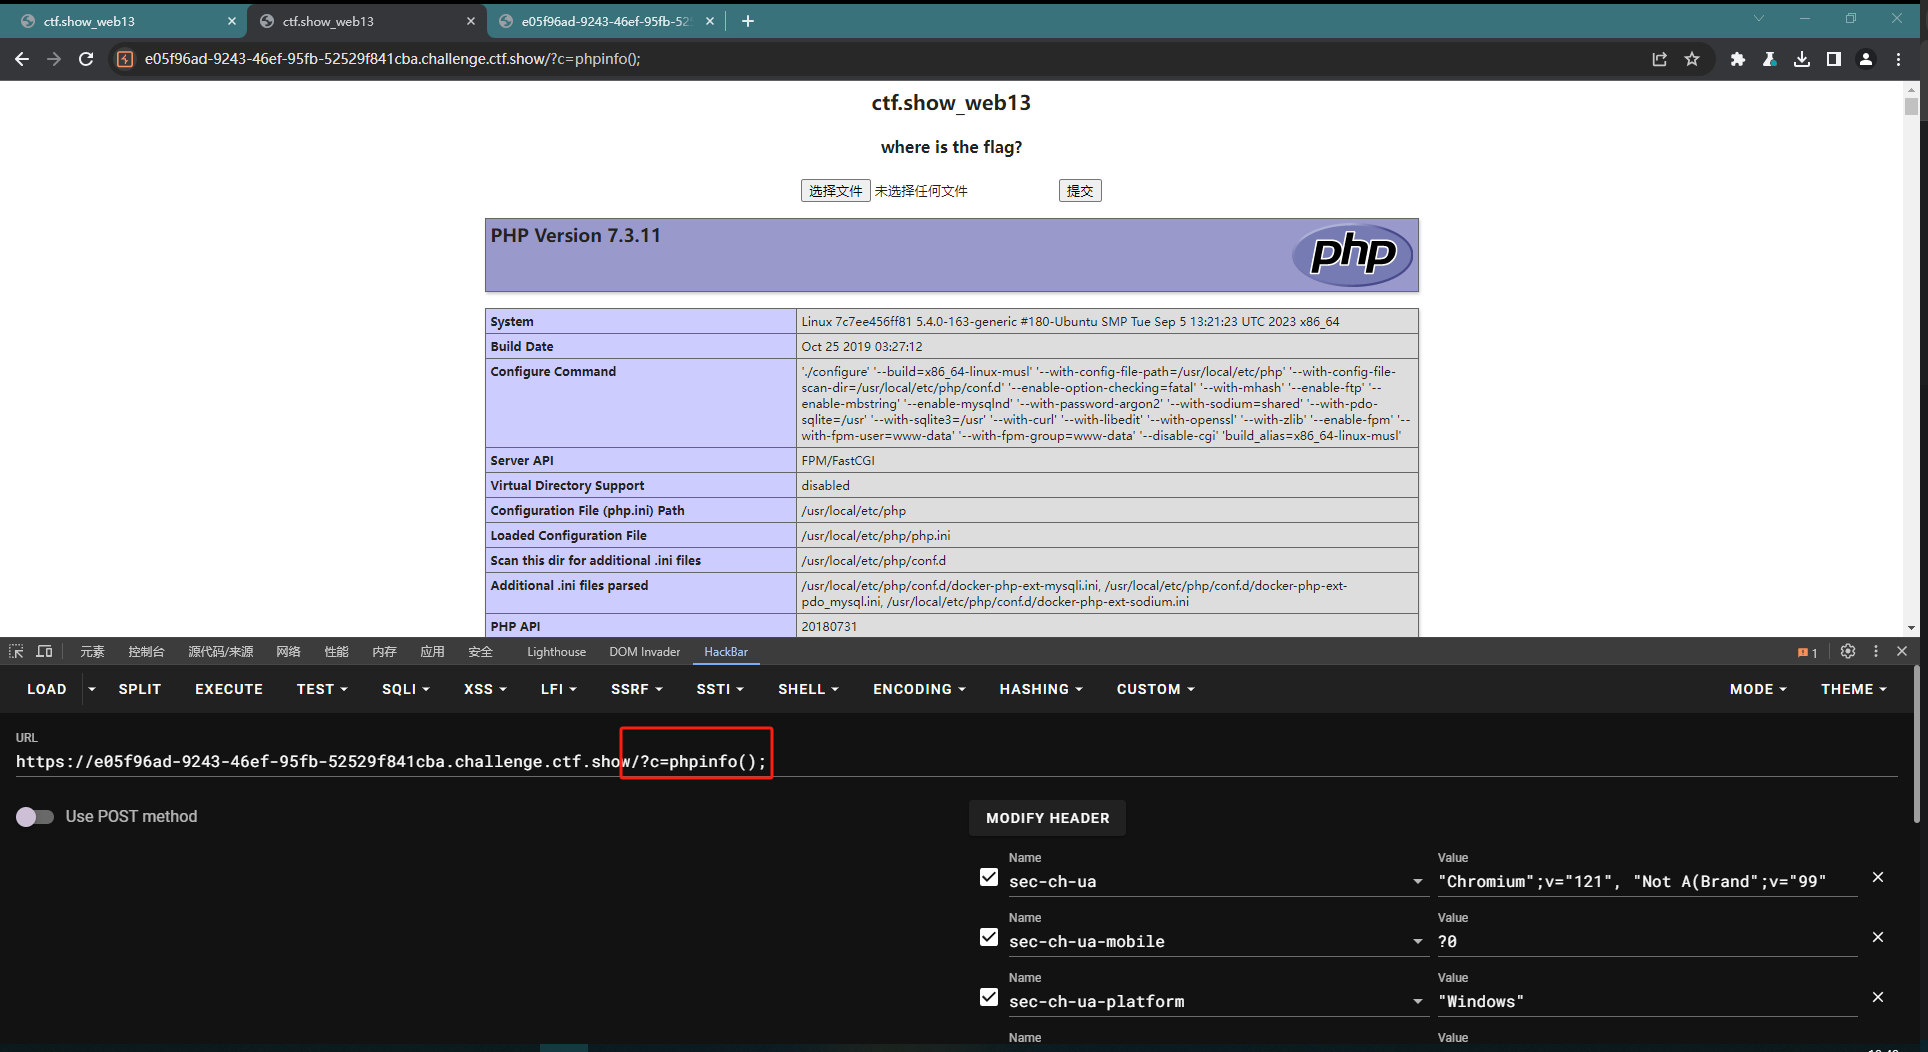Viewport: 1928px width, 1052px height.
Task: Click the 选择文件 choose file button
Action: coord(836,191)
